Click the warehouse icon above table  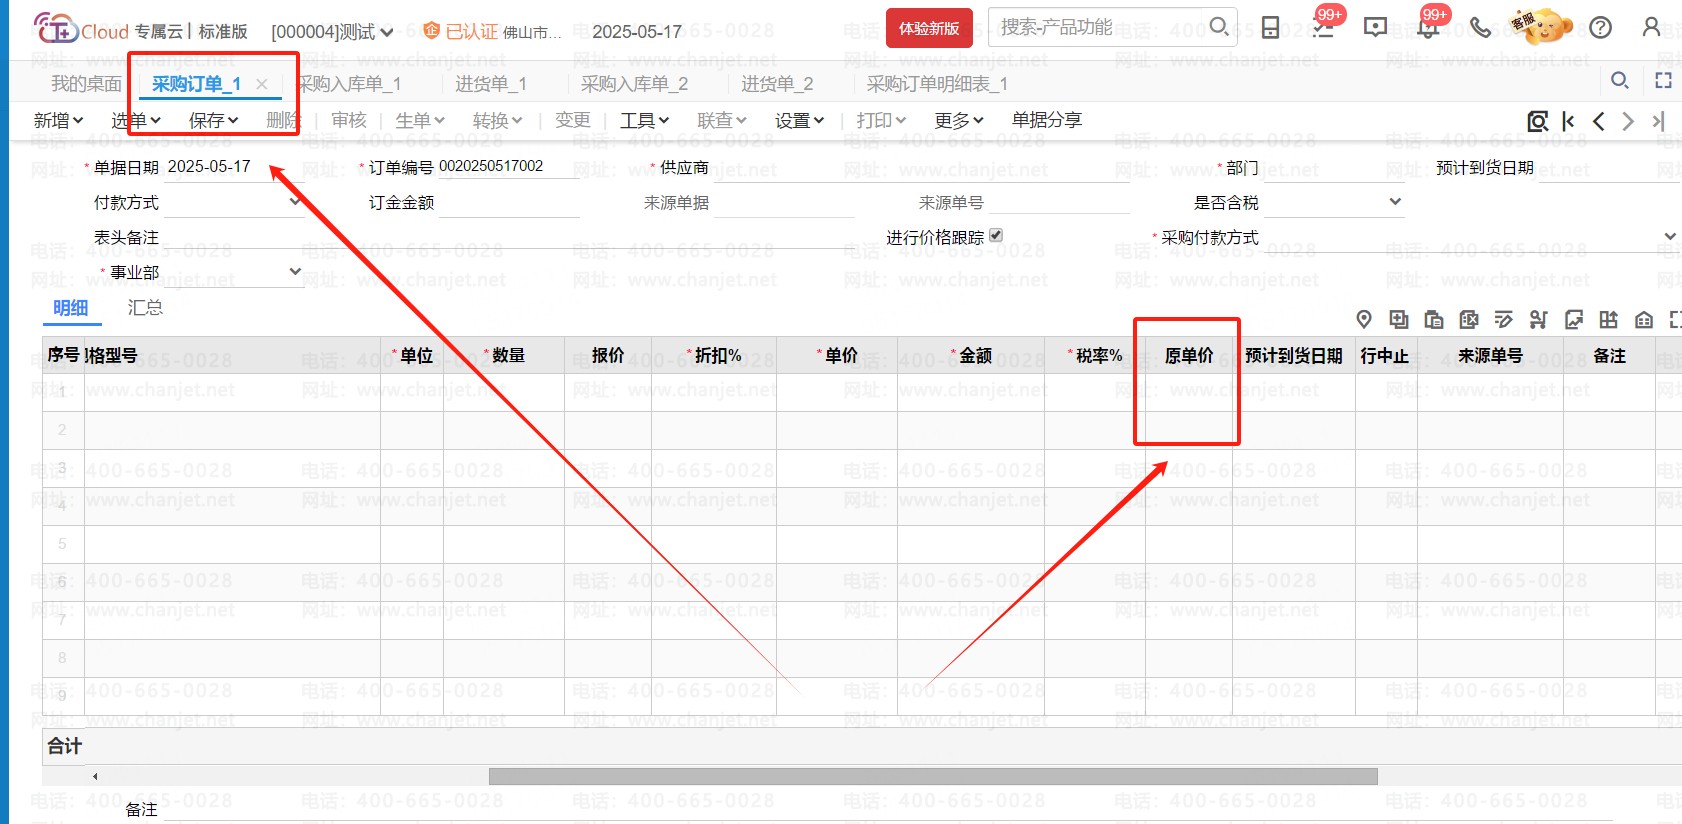[x=1643, y=319]
